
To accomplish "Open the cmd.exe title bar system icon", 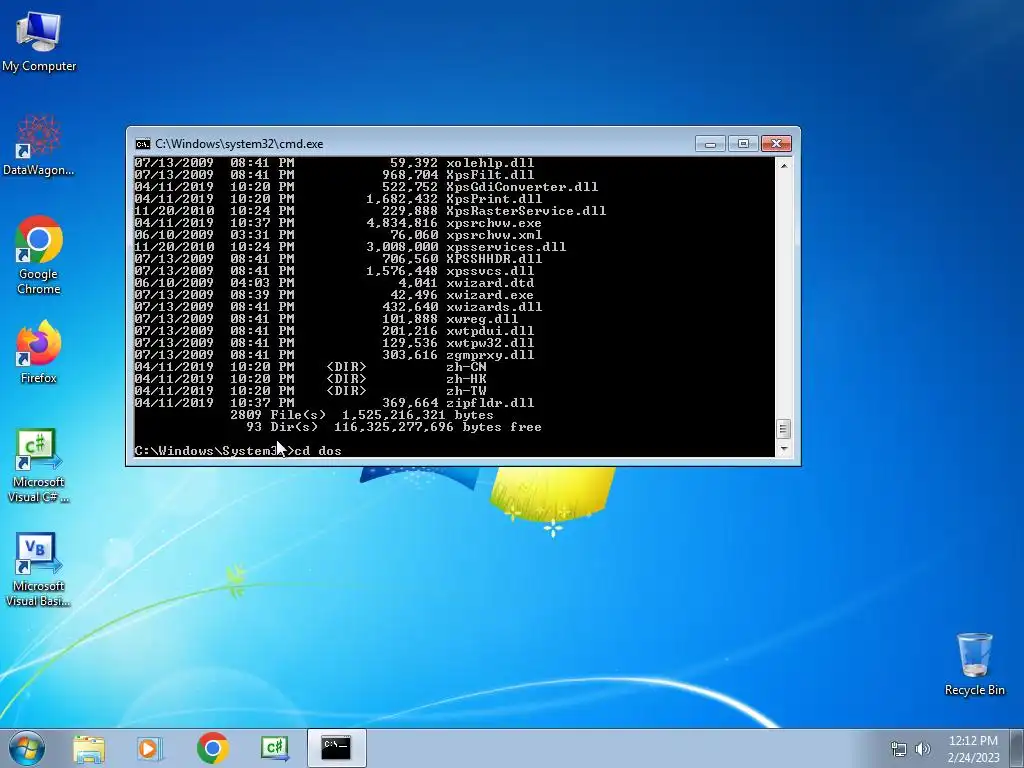I will (x=142, y=144).
